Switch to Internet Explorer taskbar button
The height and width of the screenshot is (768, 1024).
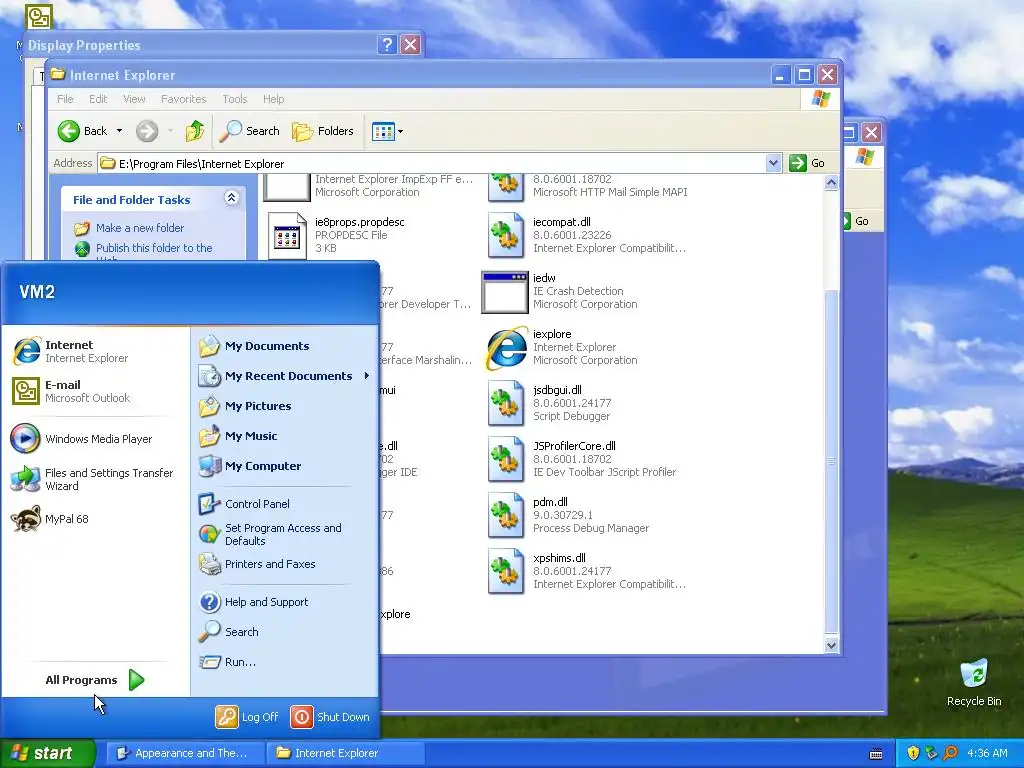tap(345, 753)
